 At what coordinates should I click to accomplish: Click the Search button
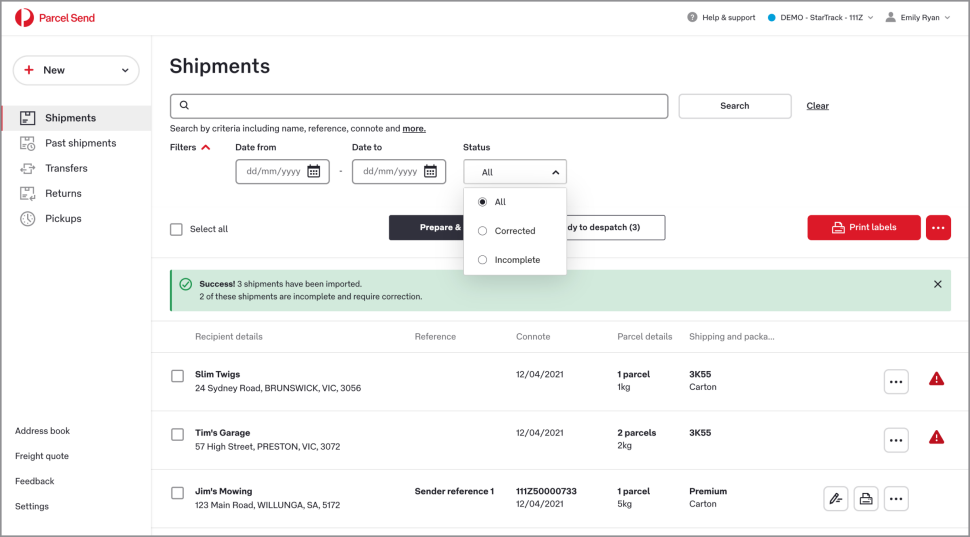pyautogui.click(x=734, y=106)
